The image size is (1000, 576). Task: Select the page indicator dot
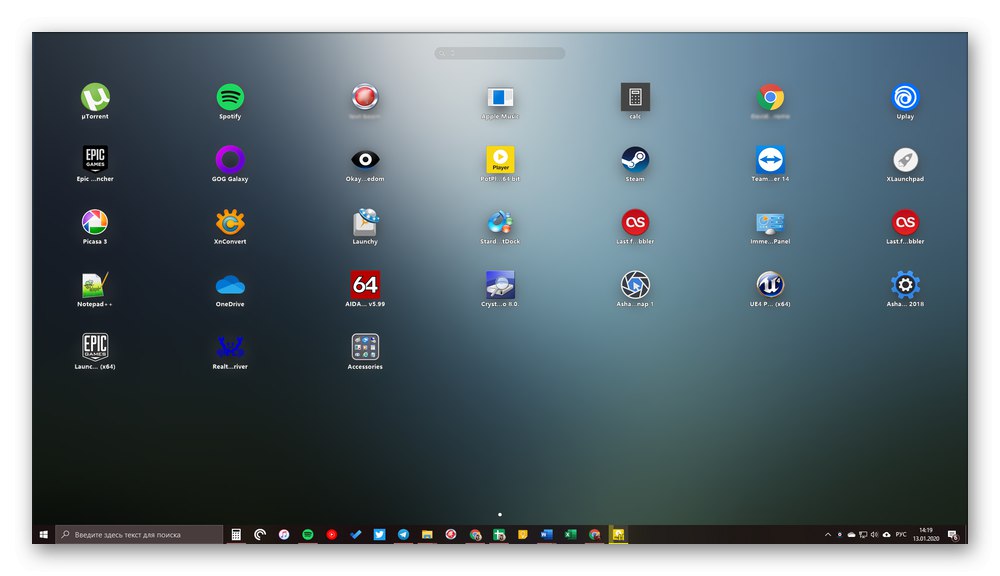click(x=500, y=514)
